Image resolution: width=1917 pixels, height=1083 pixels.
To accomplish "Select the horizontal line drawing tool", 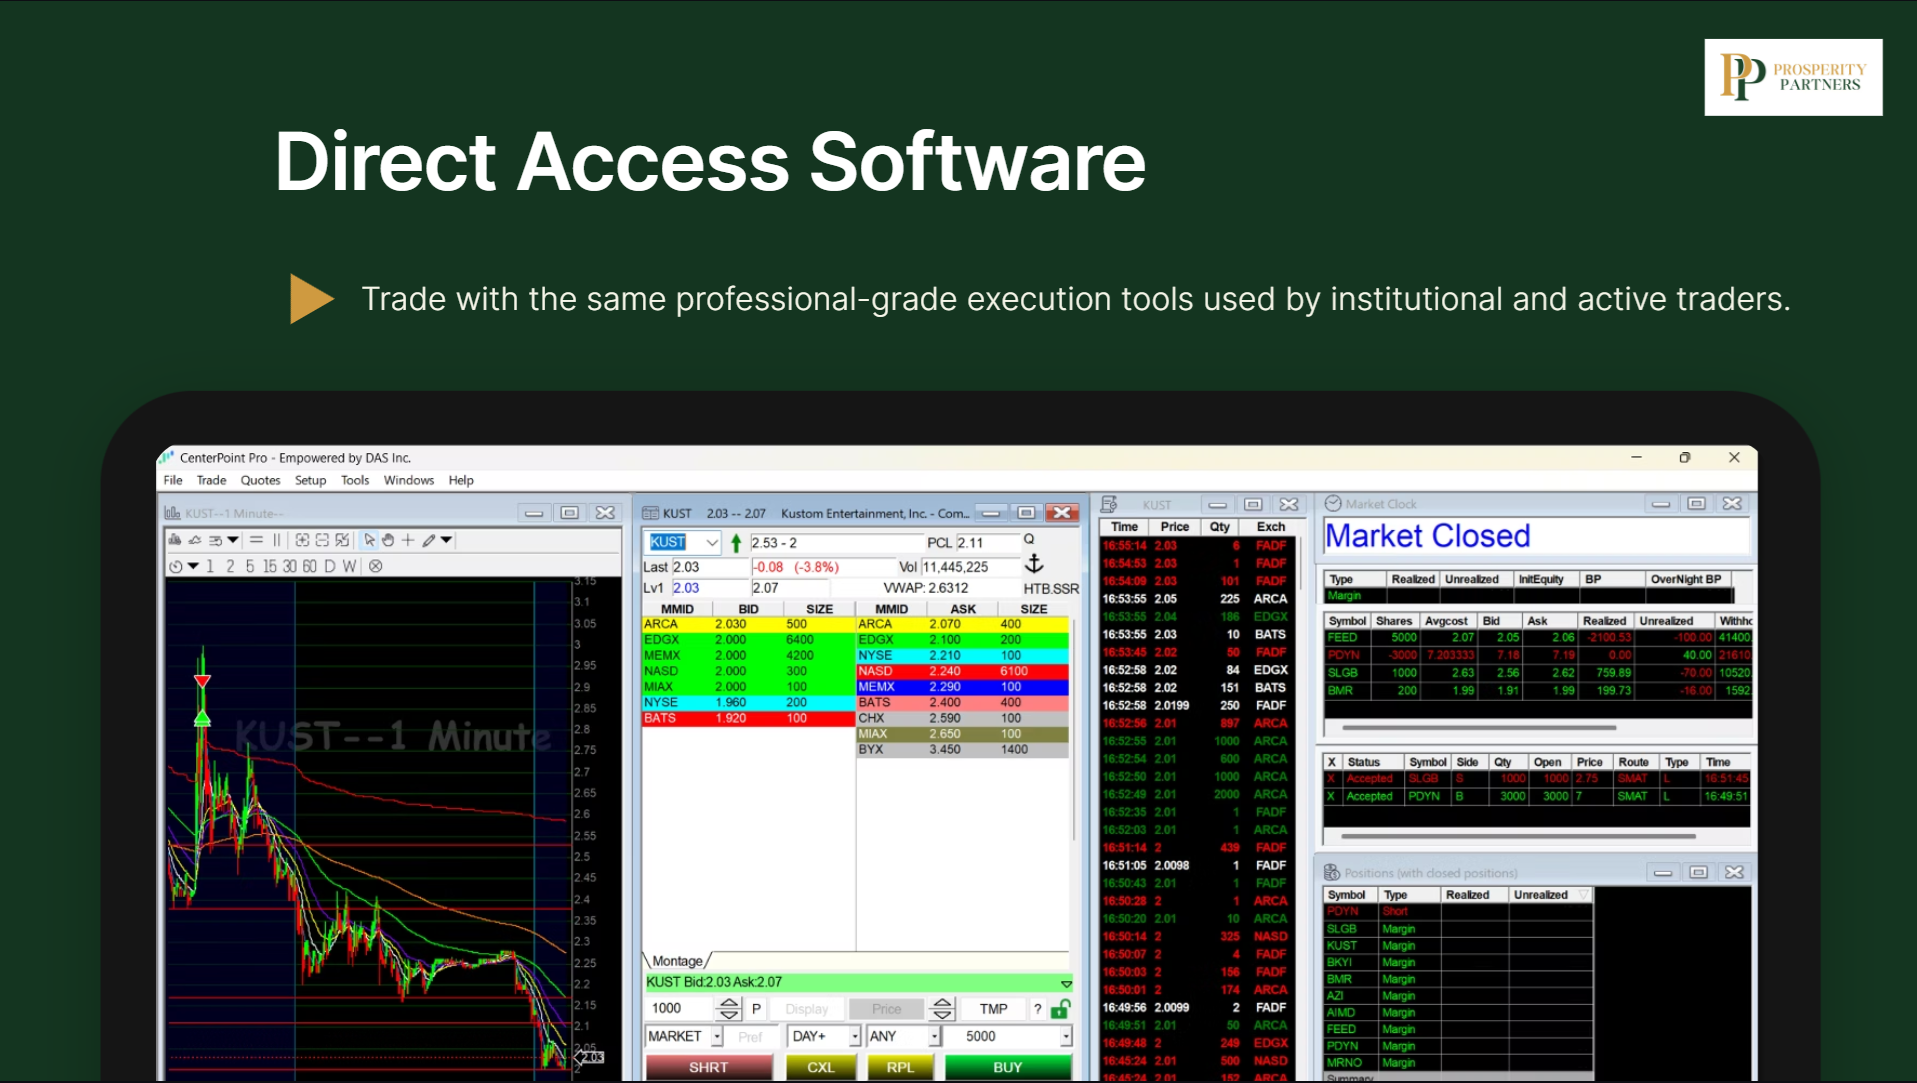I will (x=256, y=540).
